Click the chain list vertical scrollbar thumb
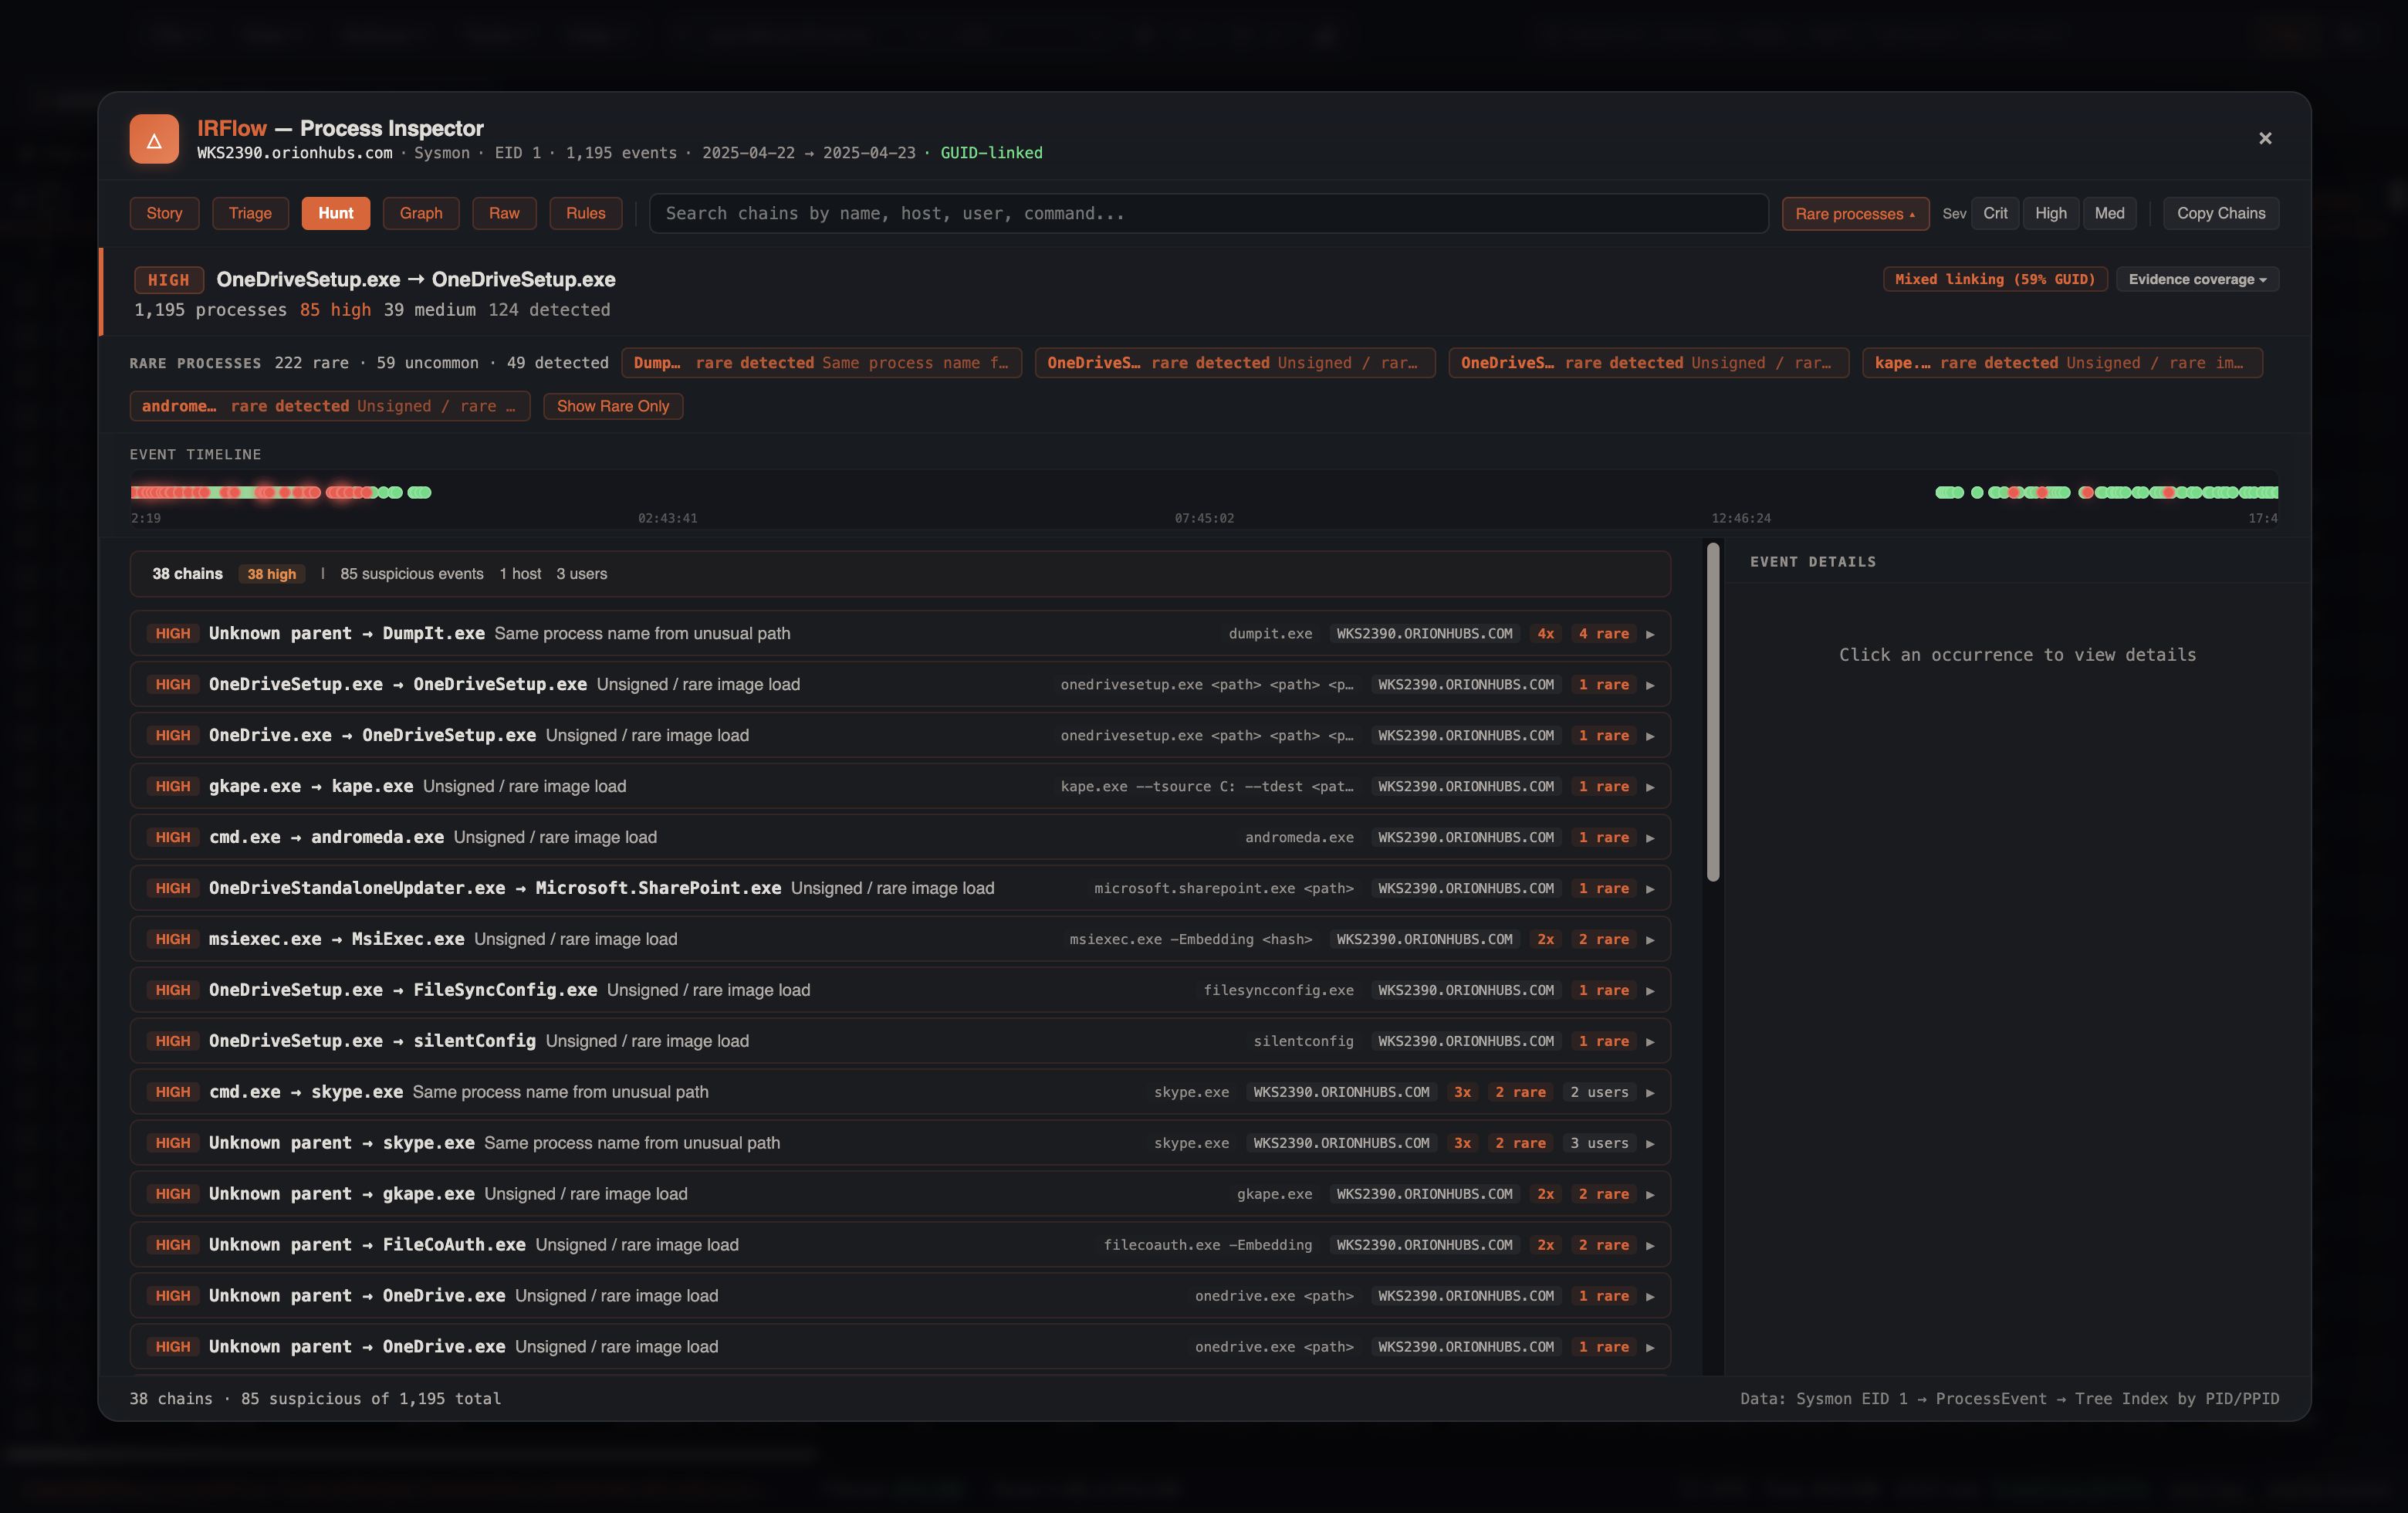This screenshot has width=2408, height=1513. [1713, 712]
